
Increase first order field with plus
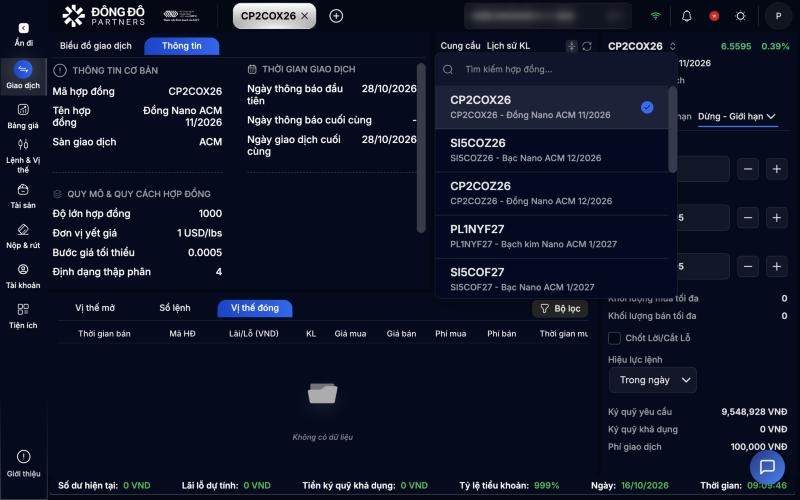tap(777, 169)
